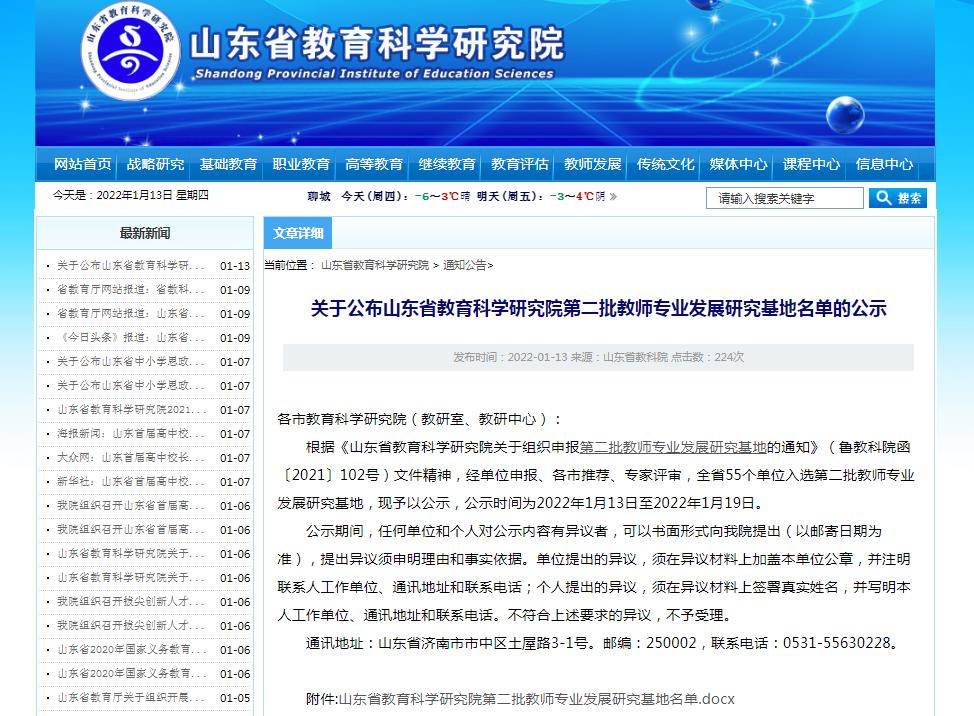Open the 《今日头条》报道 news item
Image resolution: width=974 pixels, height=716 pixels.
click(x=130, y=338)
